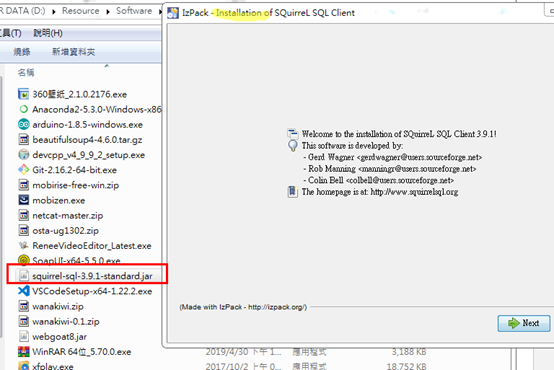Select squirrel-sql-3.9.1-standard.jar icon
Viewport: 554px width, 370px height.
coord(24,276)
